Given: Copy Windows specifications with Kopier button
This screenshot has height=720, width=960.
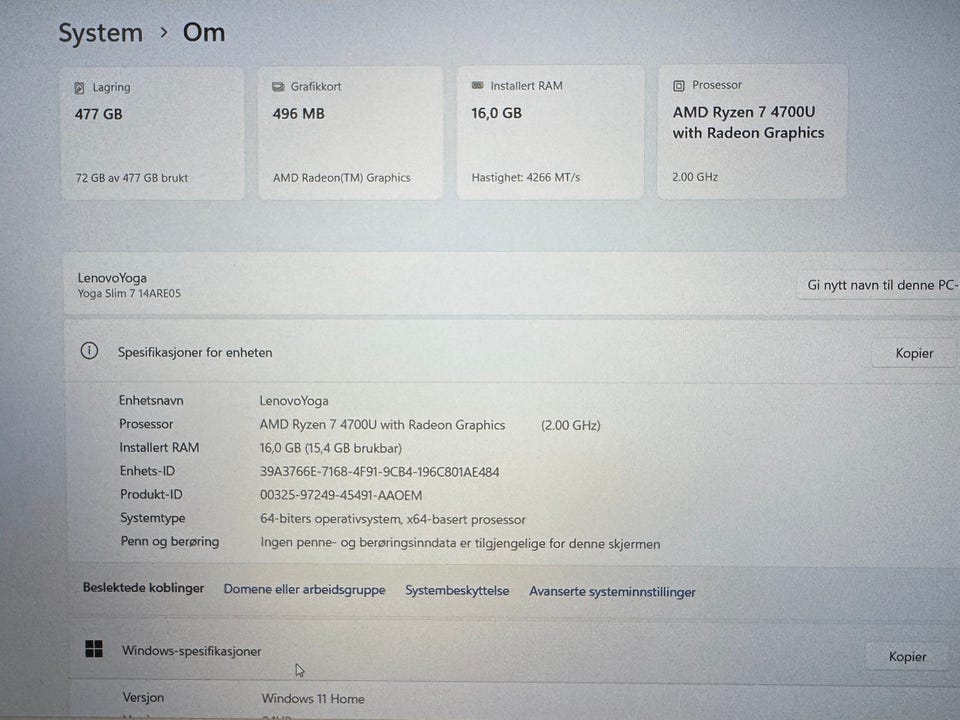Looking at the screenshot, I should pyautogui.click(x=907, y=656).
